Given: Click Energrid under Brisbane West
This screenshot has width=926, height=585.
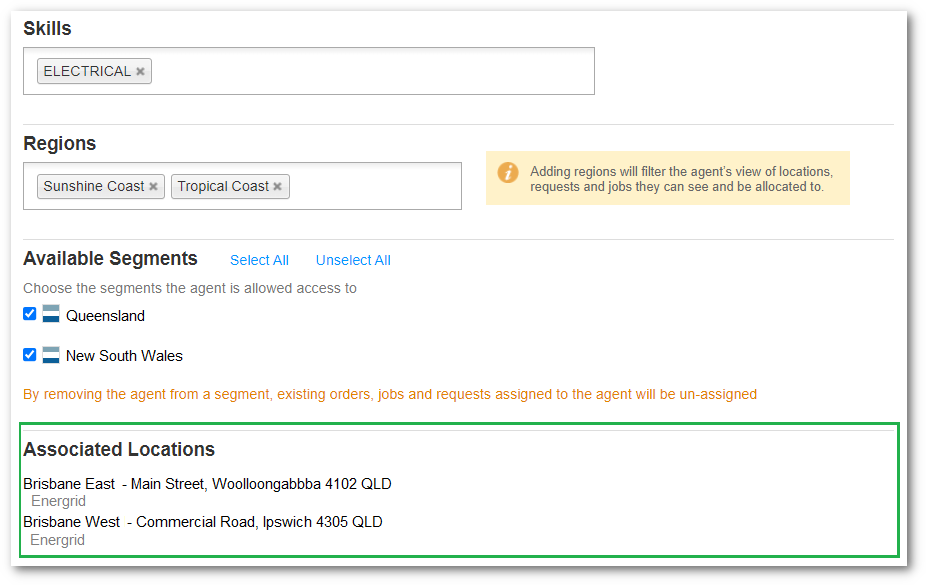Looking at the screenshot, I should (58, 540).
